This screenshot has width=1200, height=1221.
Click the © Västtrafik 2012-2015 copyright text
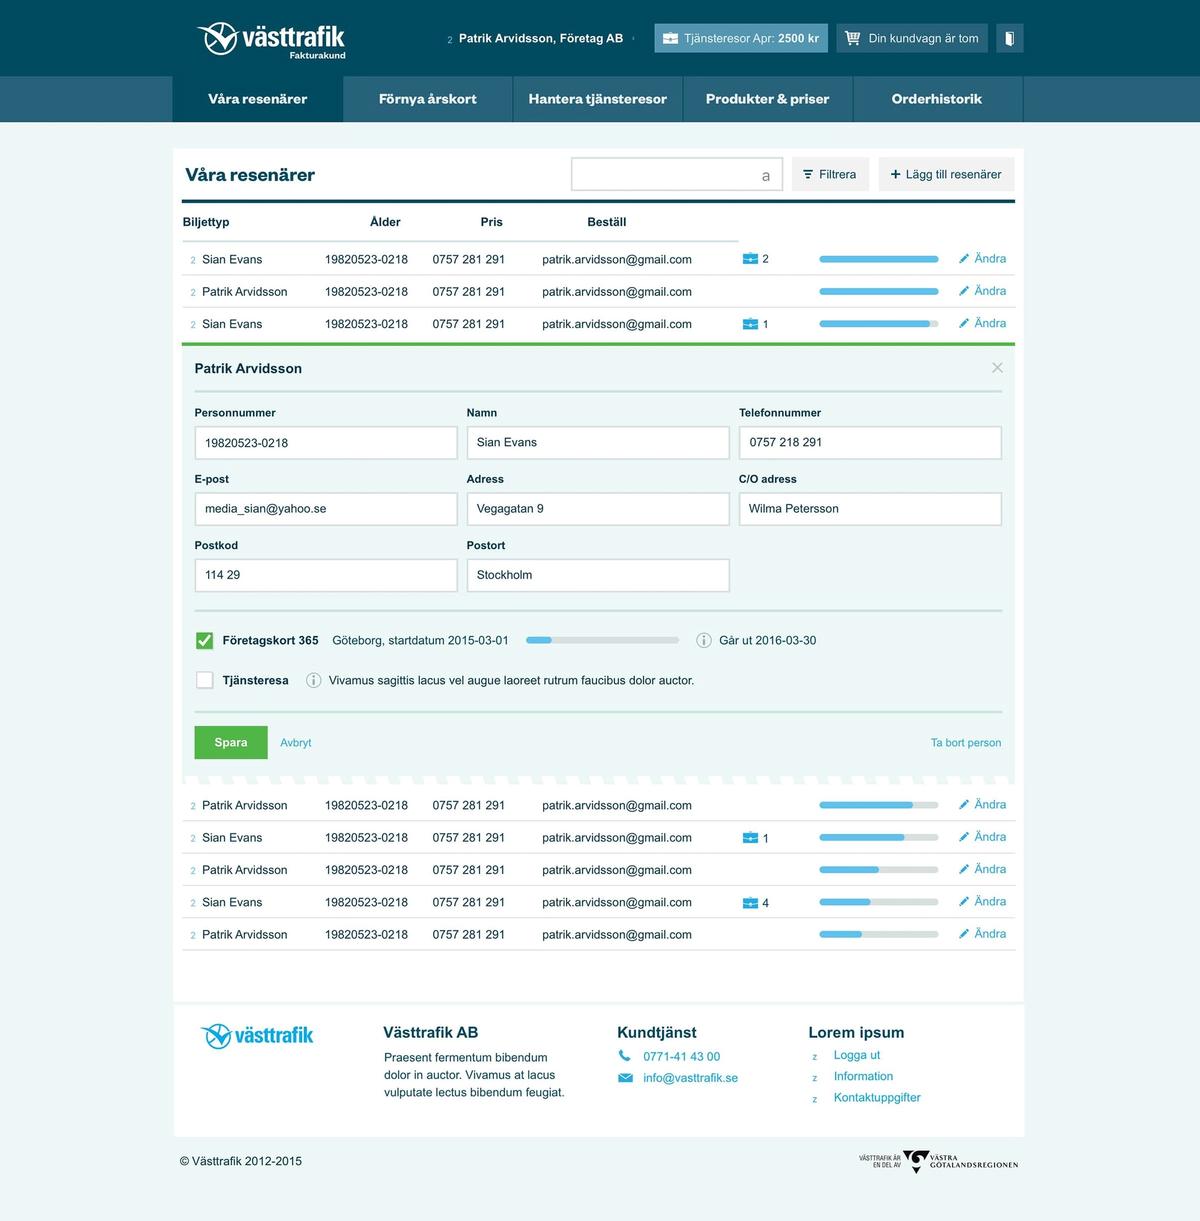point(241,1161)
